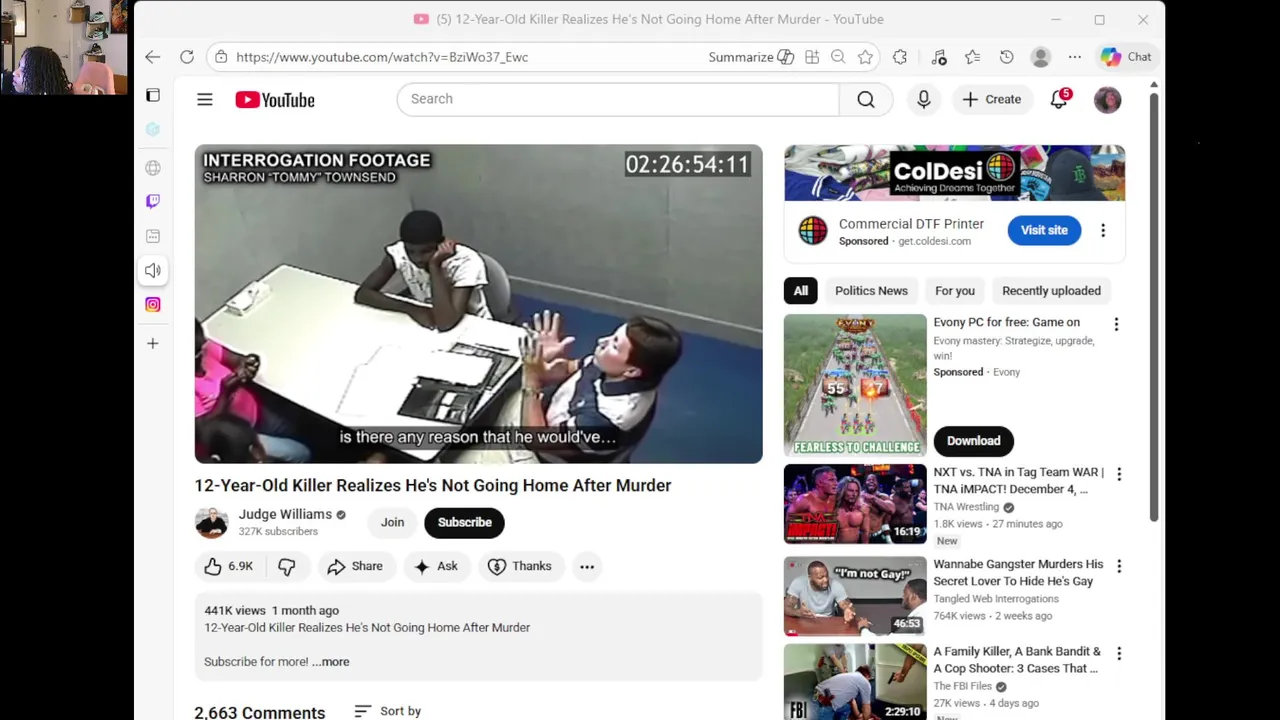
Task: Zoom out with the magnifier icon in address bar
Action: click(838, 57)
